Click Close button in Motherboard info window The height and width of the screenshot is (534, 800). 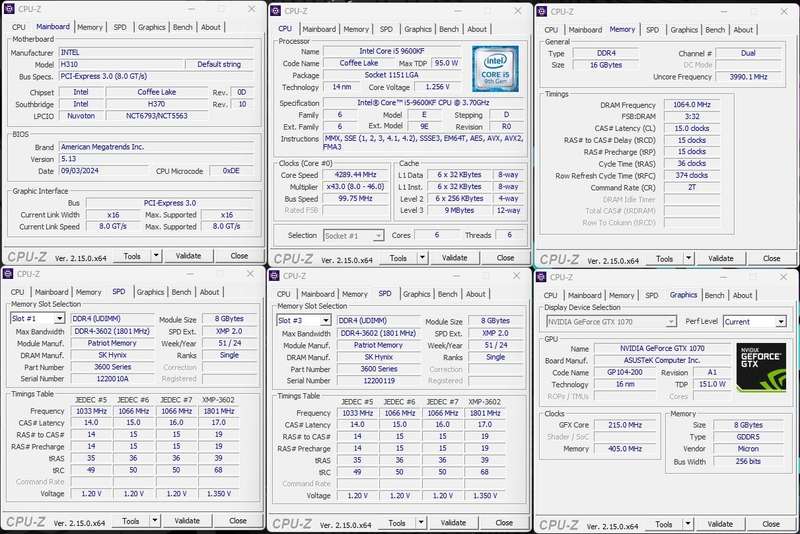coord(239,256)
